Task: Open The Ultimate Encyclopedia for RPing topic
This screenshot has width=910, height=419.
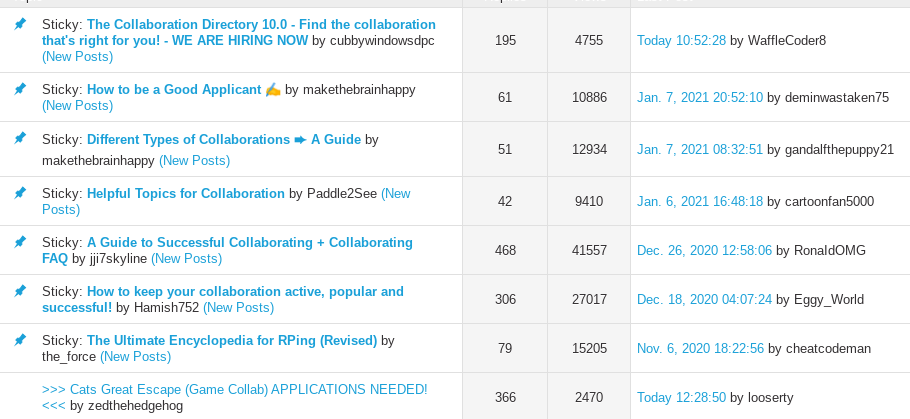Action: (232, 340)
